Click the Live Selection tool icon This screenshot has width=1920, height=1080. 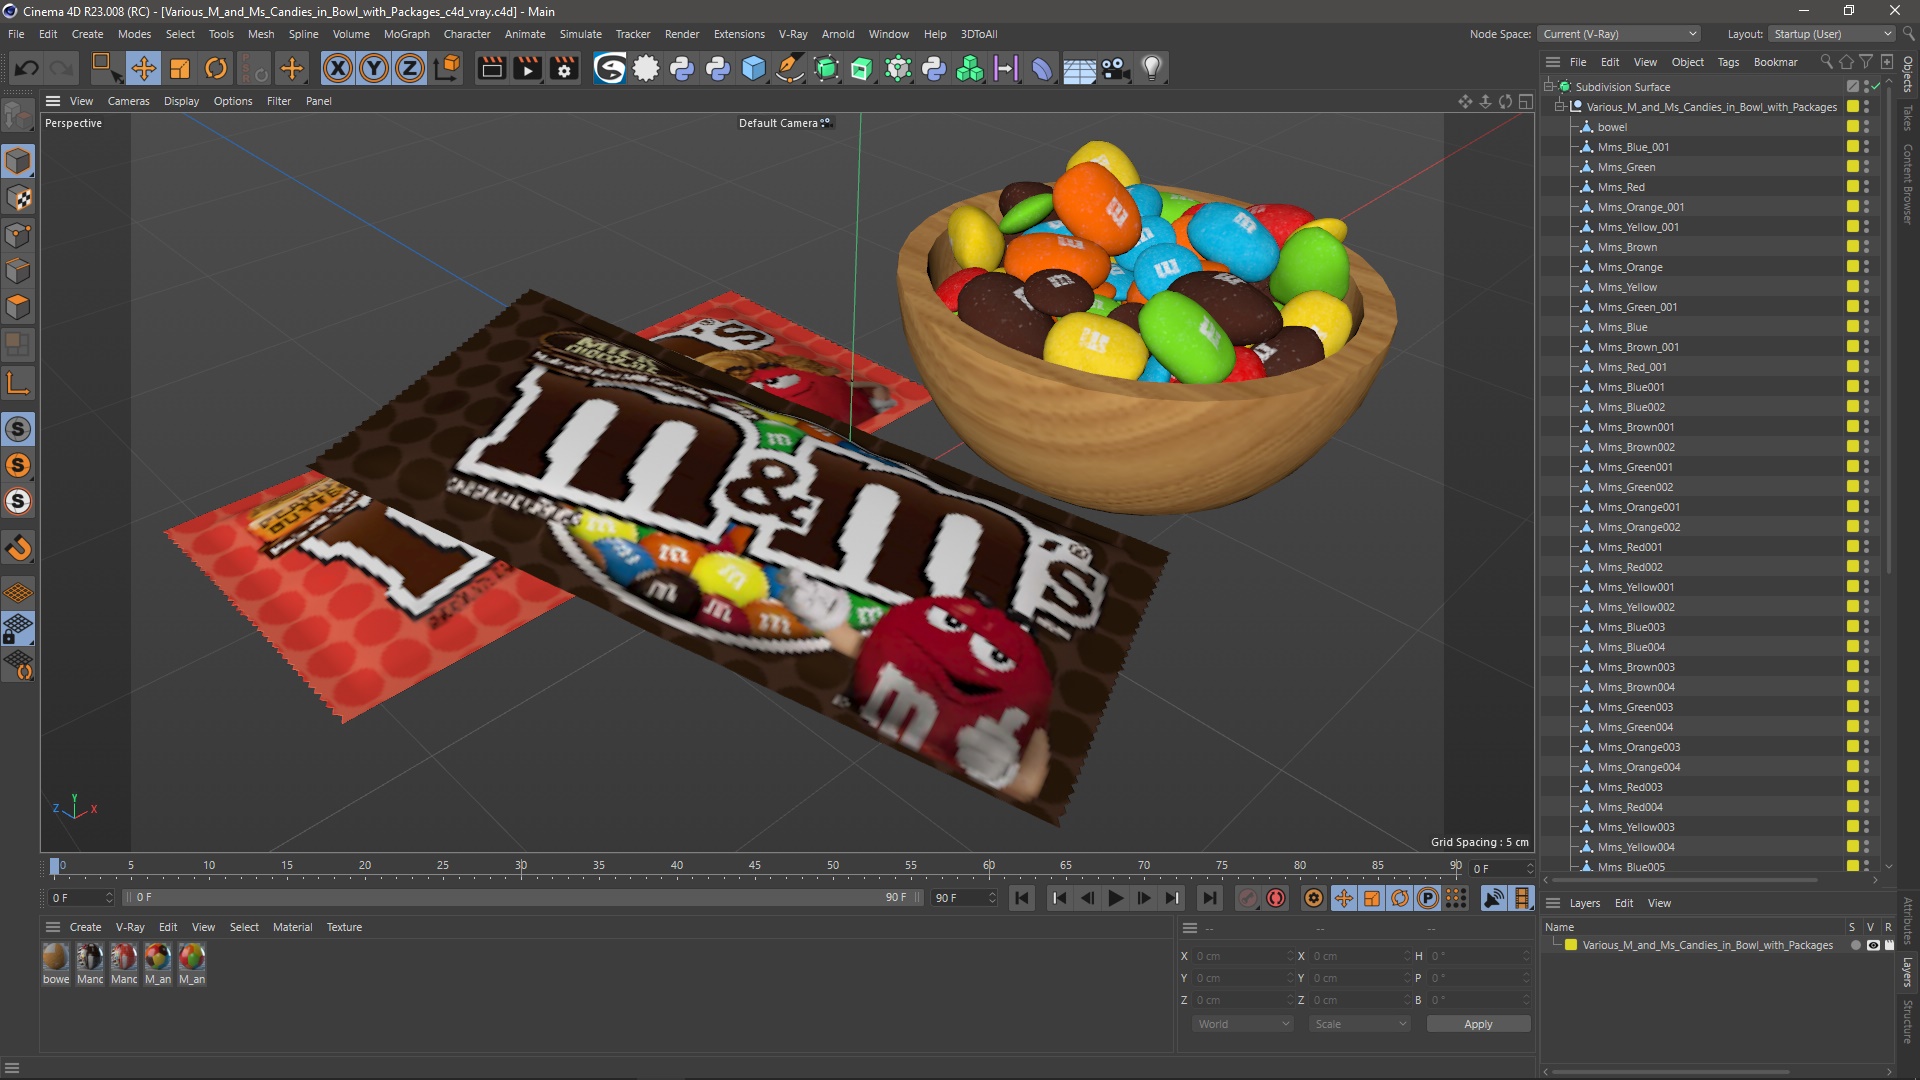coord(104,68)
